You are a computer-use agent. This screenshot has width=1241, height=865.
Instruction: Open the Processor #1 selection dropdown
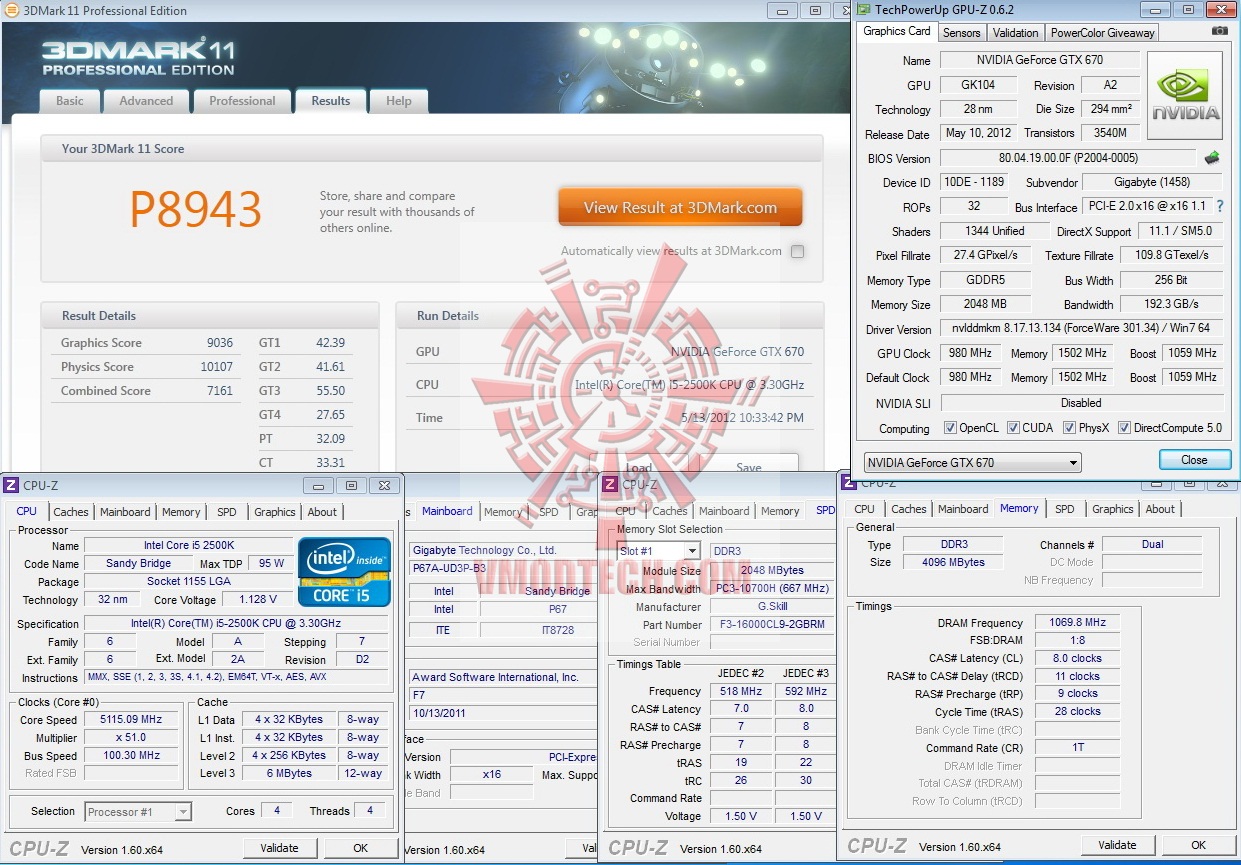point(138,812)
